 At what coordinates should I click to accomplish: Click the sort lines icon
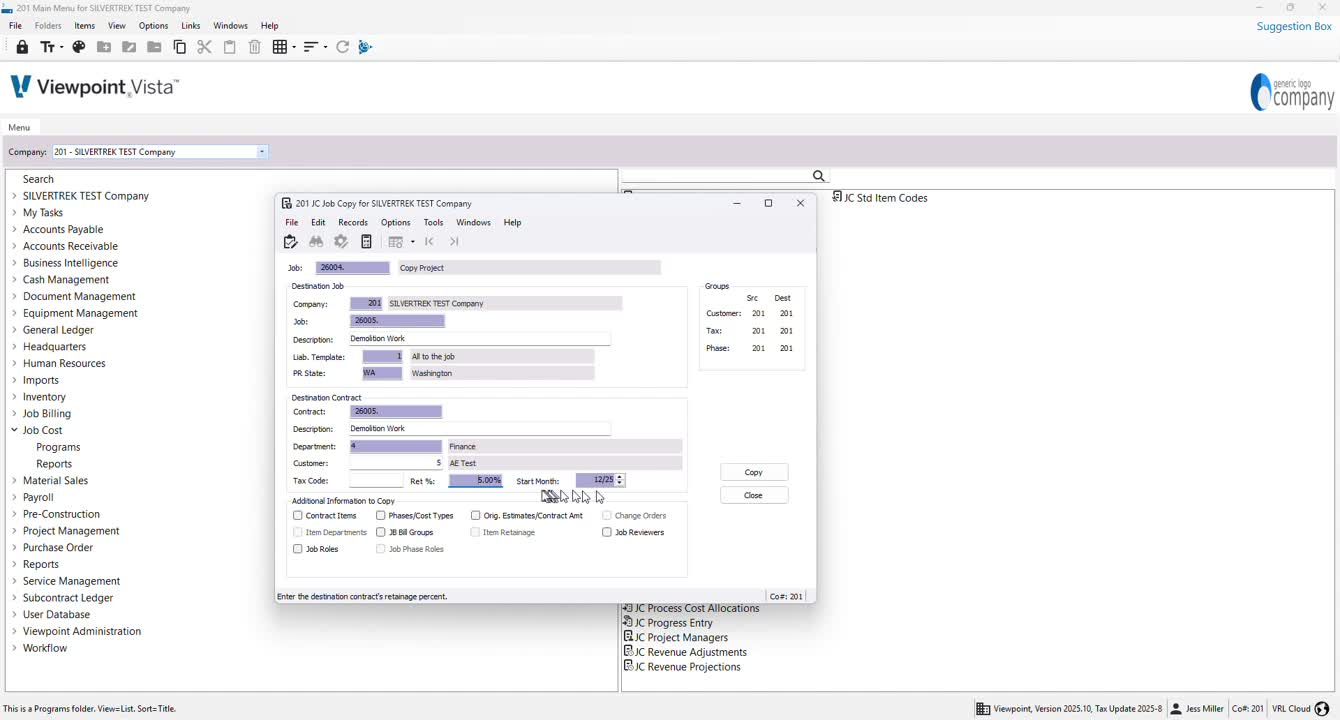[x=310, y=47]
